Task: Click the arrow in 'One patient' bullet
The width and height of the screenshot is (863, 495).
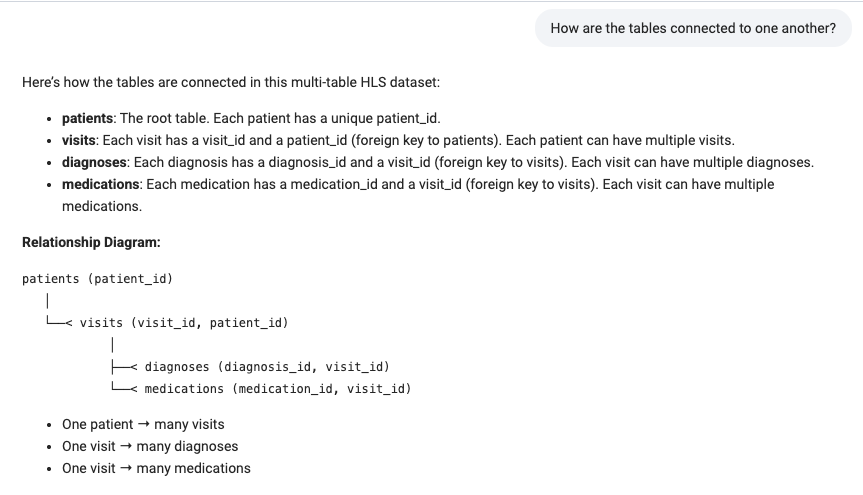Action: [x=144, y=424]
